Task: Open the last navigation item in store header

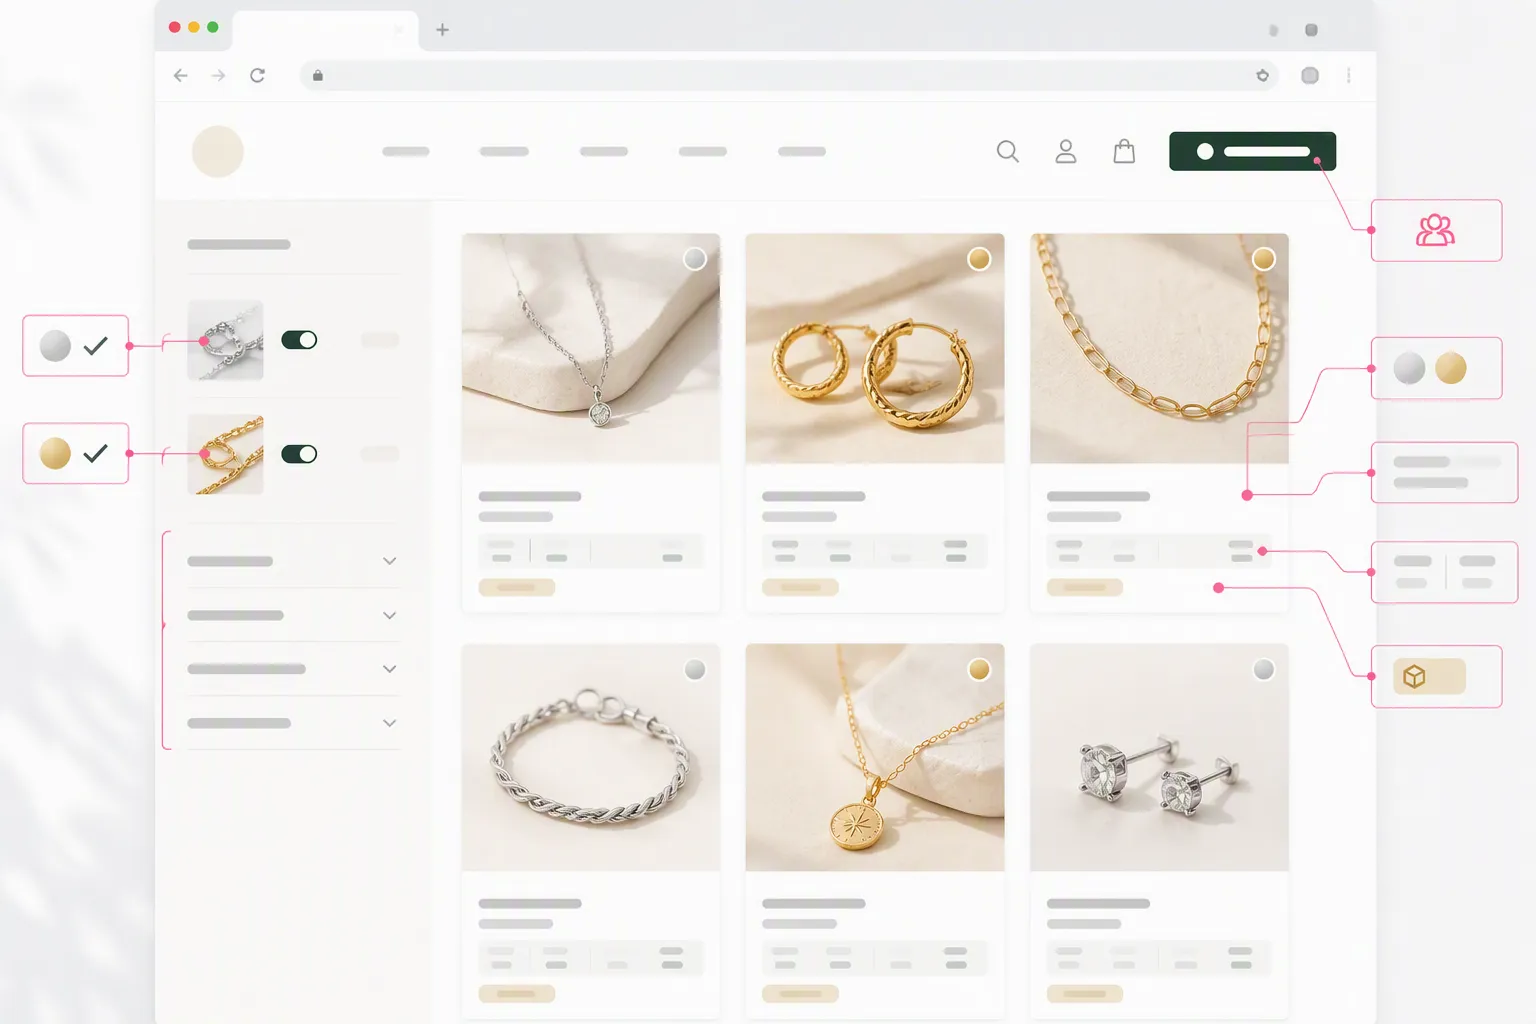Action: [x=802, y=151]
